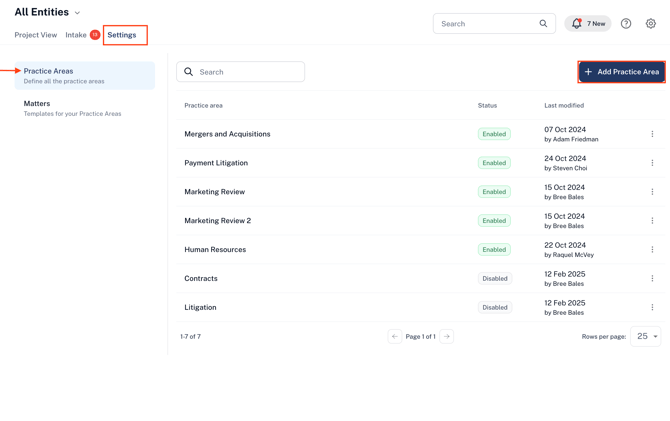Open the options menu for Human Resources
The height and width of the screenshot is (421, 670).
[652, 249]
